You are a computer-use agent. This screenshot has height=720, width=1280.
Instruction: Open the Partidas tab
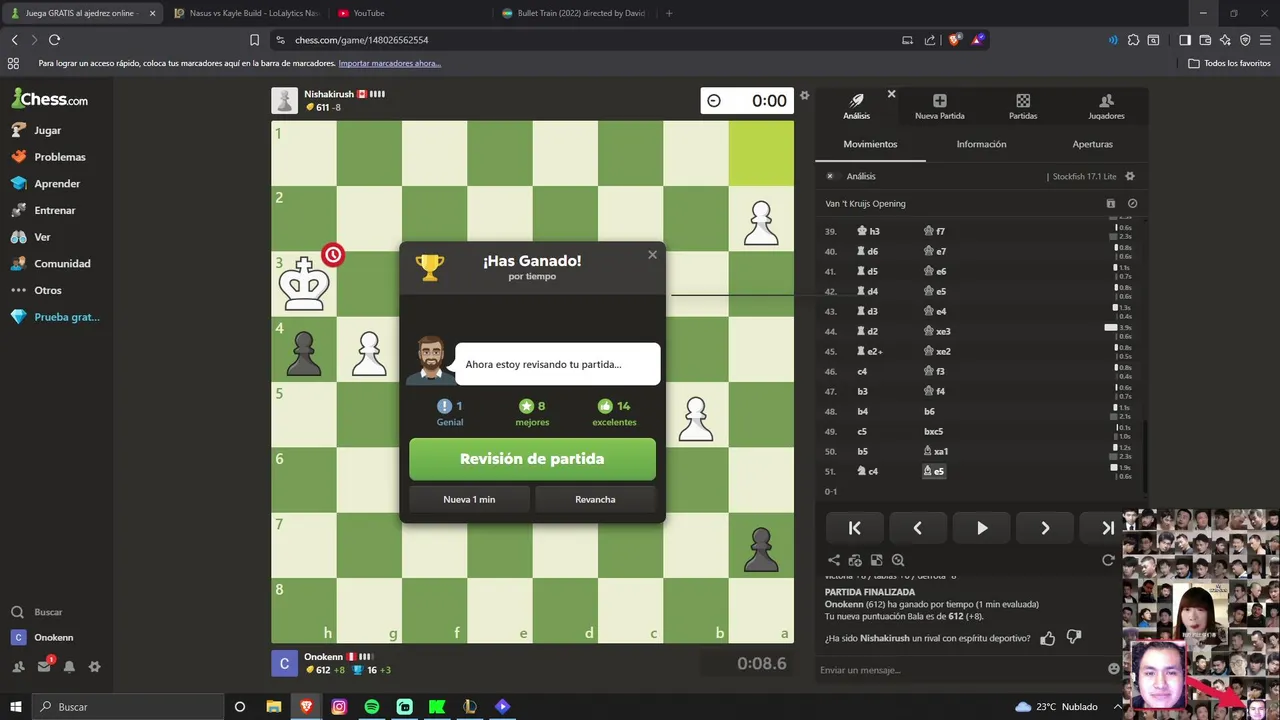(x=1023, y=107)
